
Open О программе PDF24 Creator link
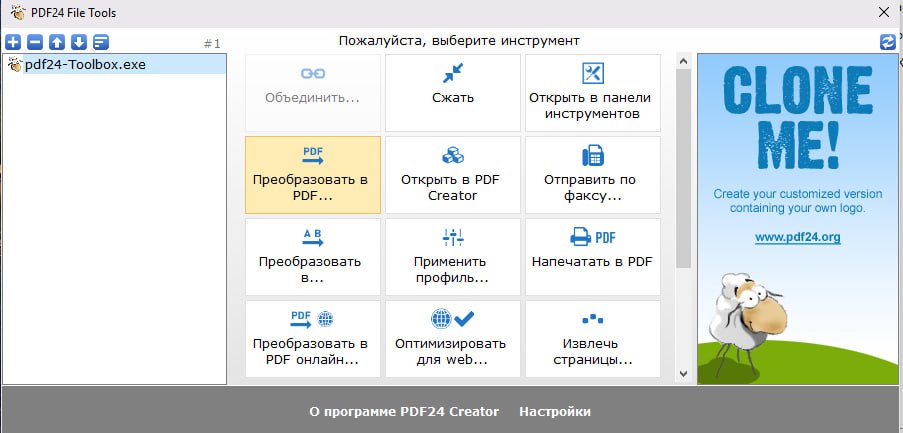404,412
